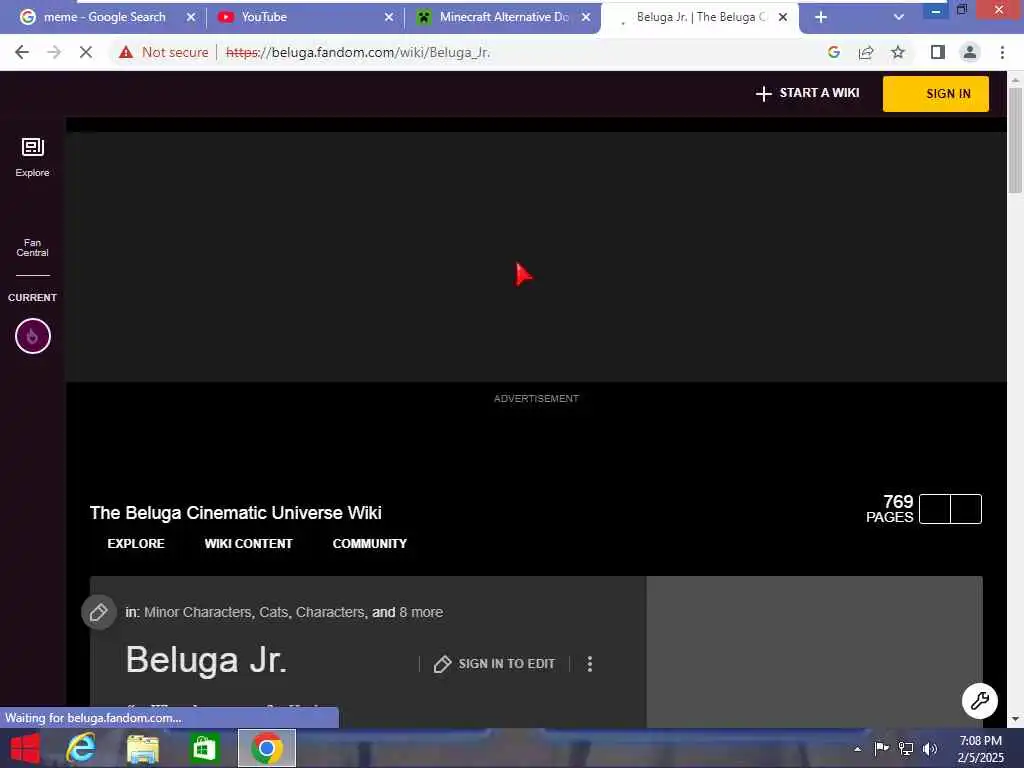This screenshot has width=1024, height=768.
Task: Click the left box beside page count
Action: (935, 509)
